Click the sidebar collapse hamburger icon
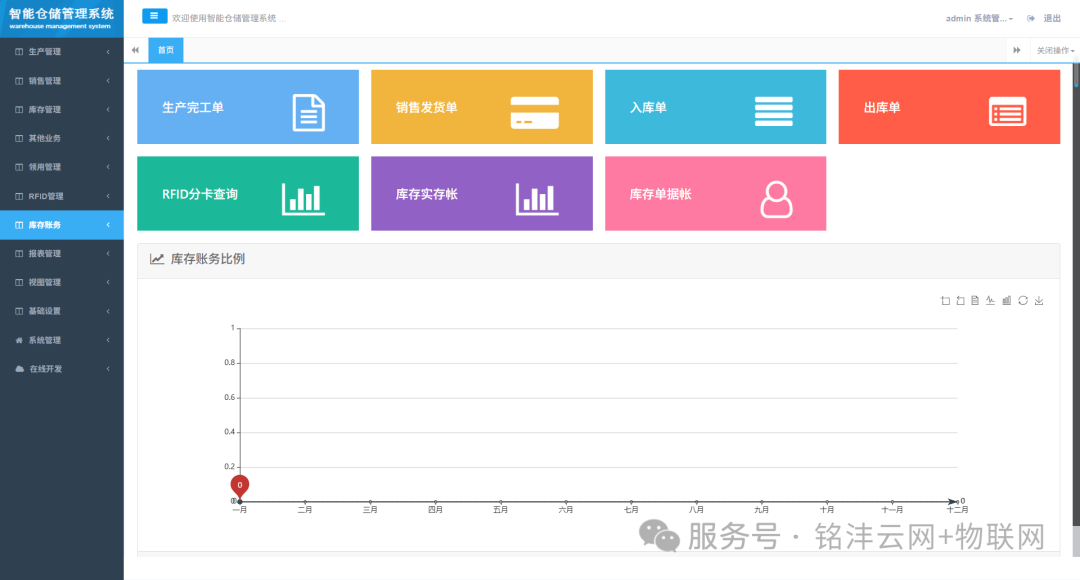1080x580 pixels. click(x=153, y=15)
